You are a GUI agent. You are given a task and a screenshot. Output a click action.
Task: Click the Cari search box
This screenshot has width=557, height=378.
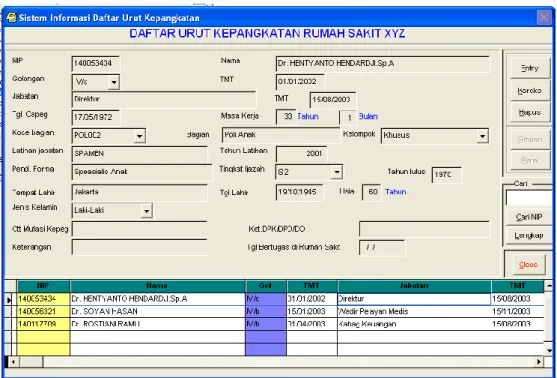click(x=529, y=198)
